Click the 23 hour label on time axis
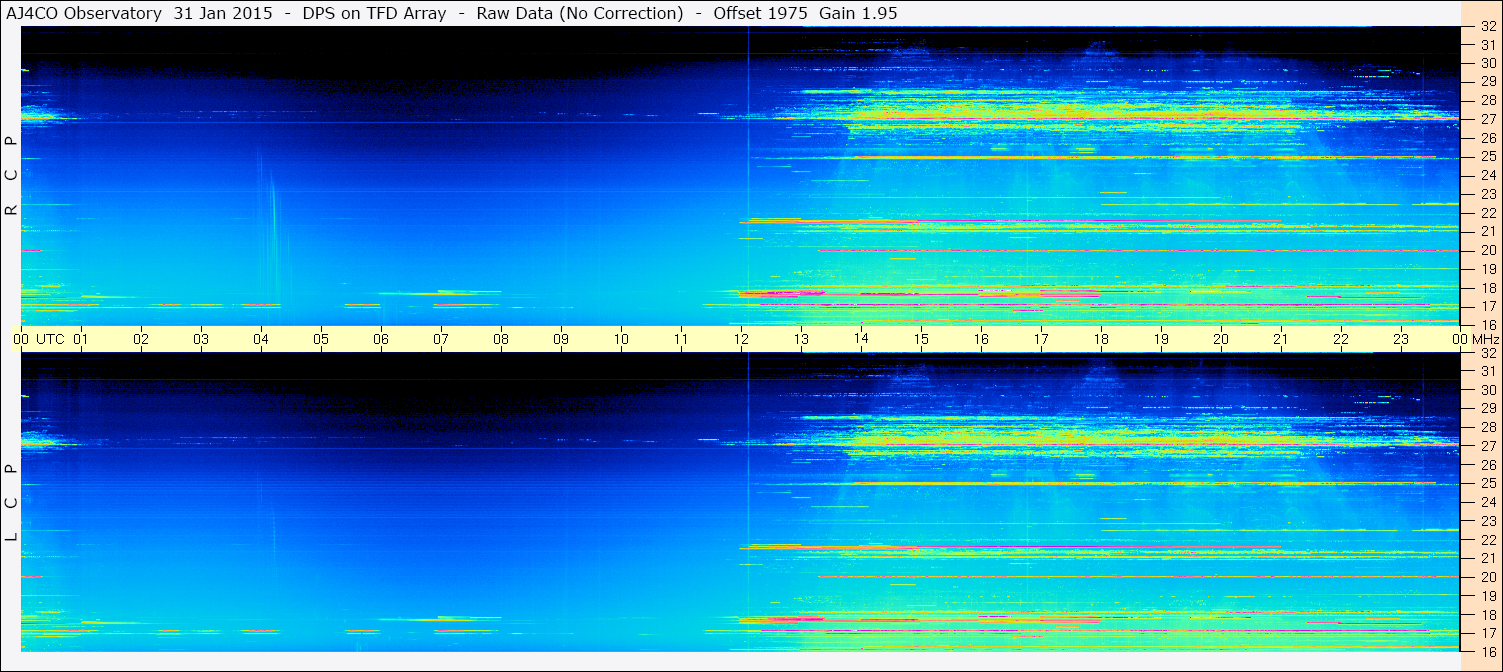 pos(1401,339)
